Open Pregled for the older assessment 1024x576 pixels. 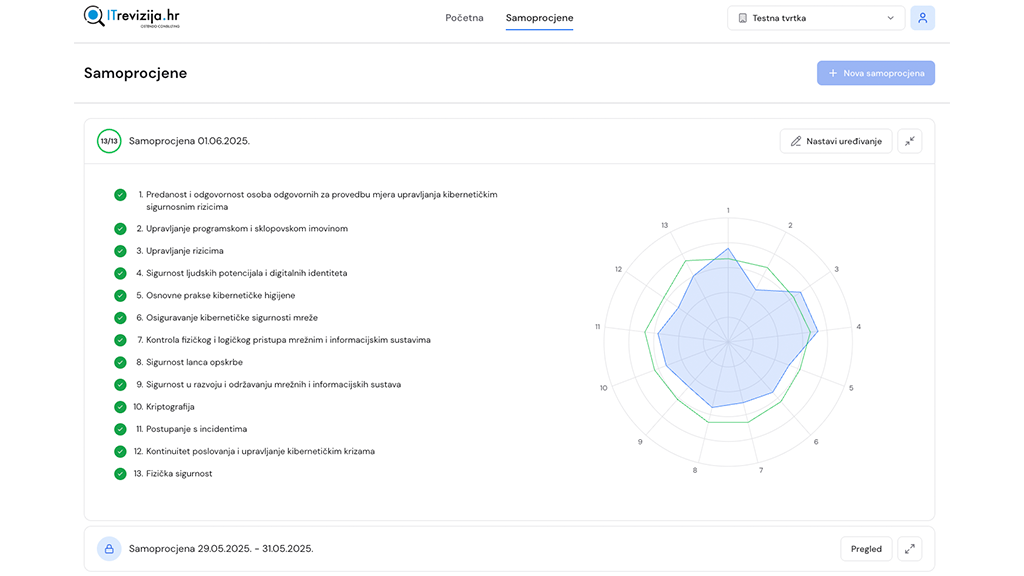pos(866,548)
